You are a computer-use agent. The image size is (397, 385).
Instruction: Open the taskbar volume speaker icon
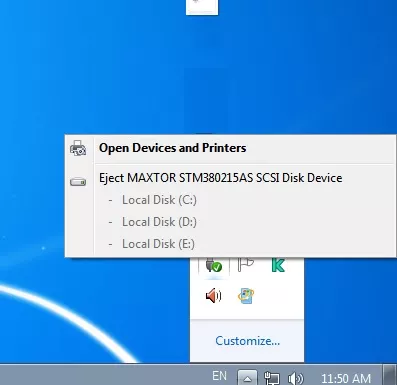[295, 378]
